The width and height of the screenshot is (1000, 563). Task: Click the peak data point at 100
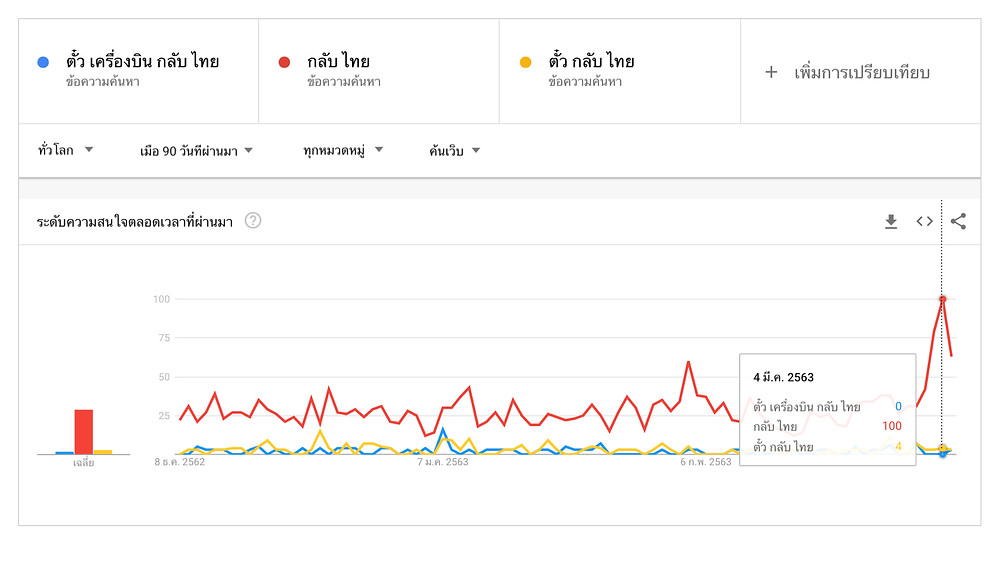942,299
